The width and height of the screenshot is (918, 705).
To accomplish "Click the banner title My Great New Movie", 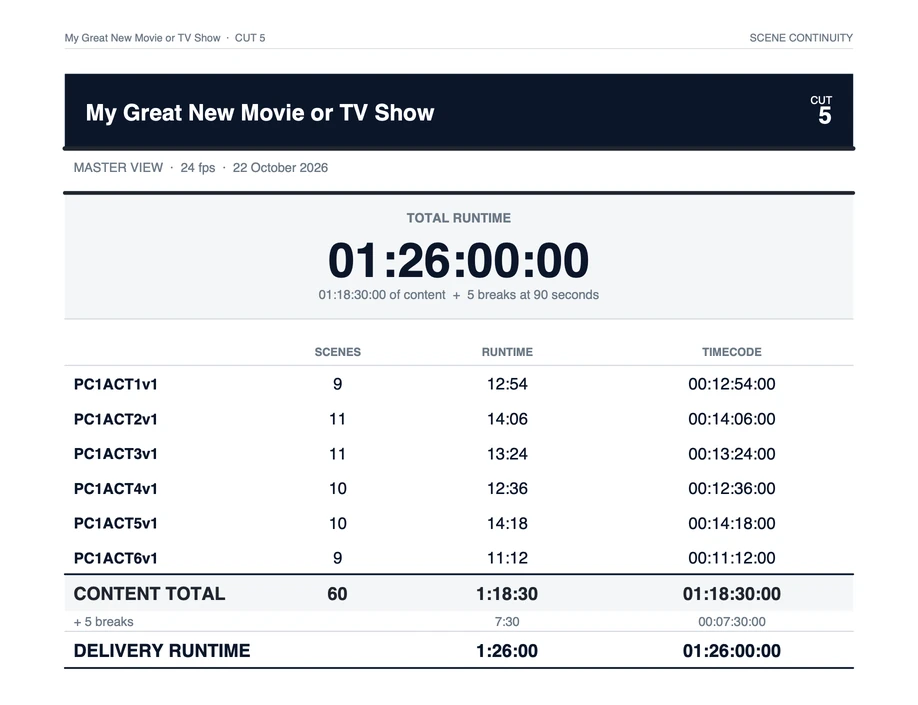I will coord(260,113).
